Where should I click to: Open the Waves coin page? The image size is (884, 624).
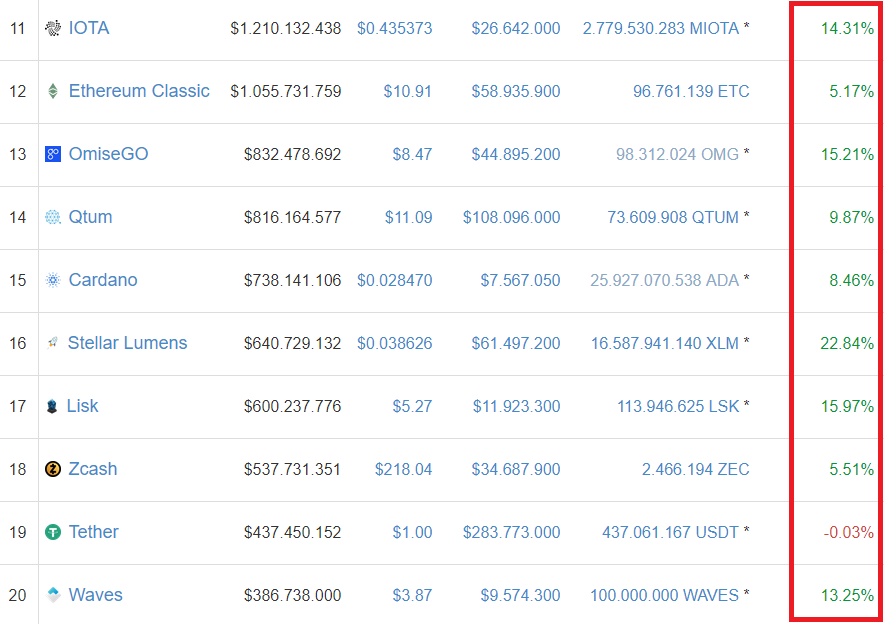pyautogui.click(x=95, y=595)
